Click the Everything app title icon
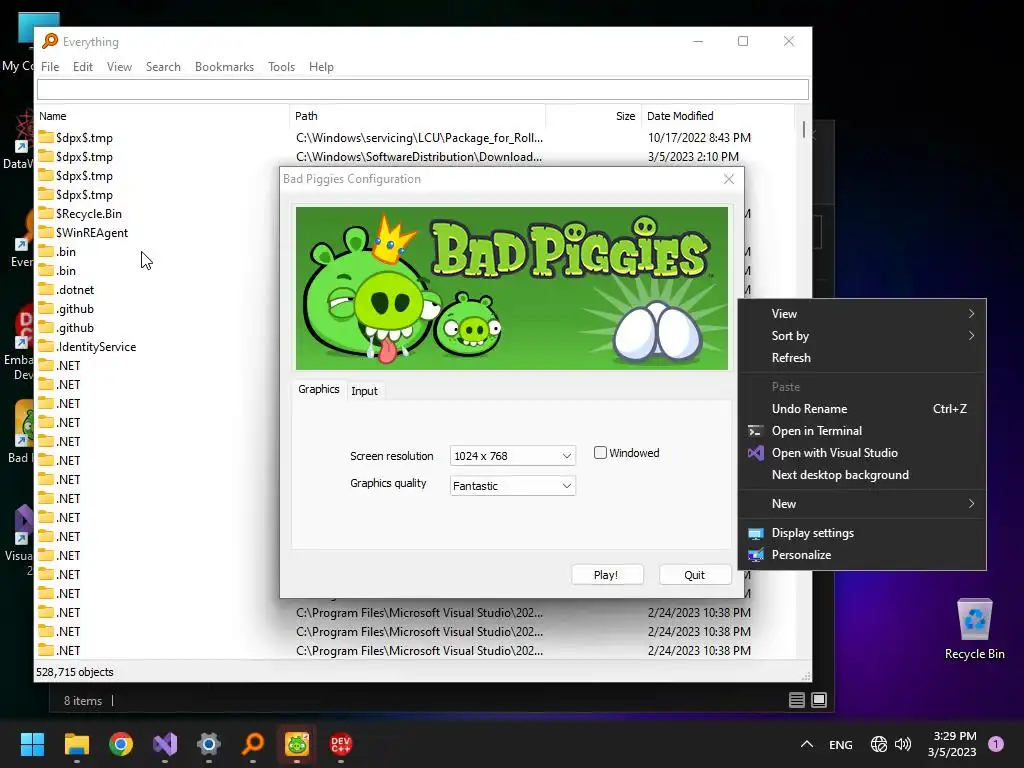Viewport: 1024px width, 768px height. click(50, 41)
